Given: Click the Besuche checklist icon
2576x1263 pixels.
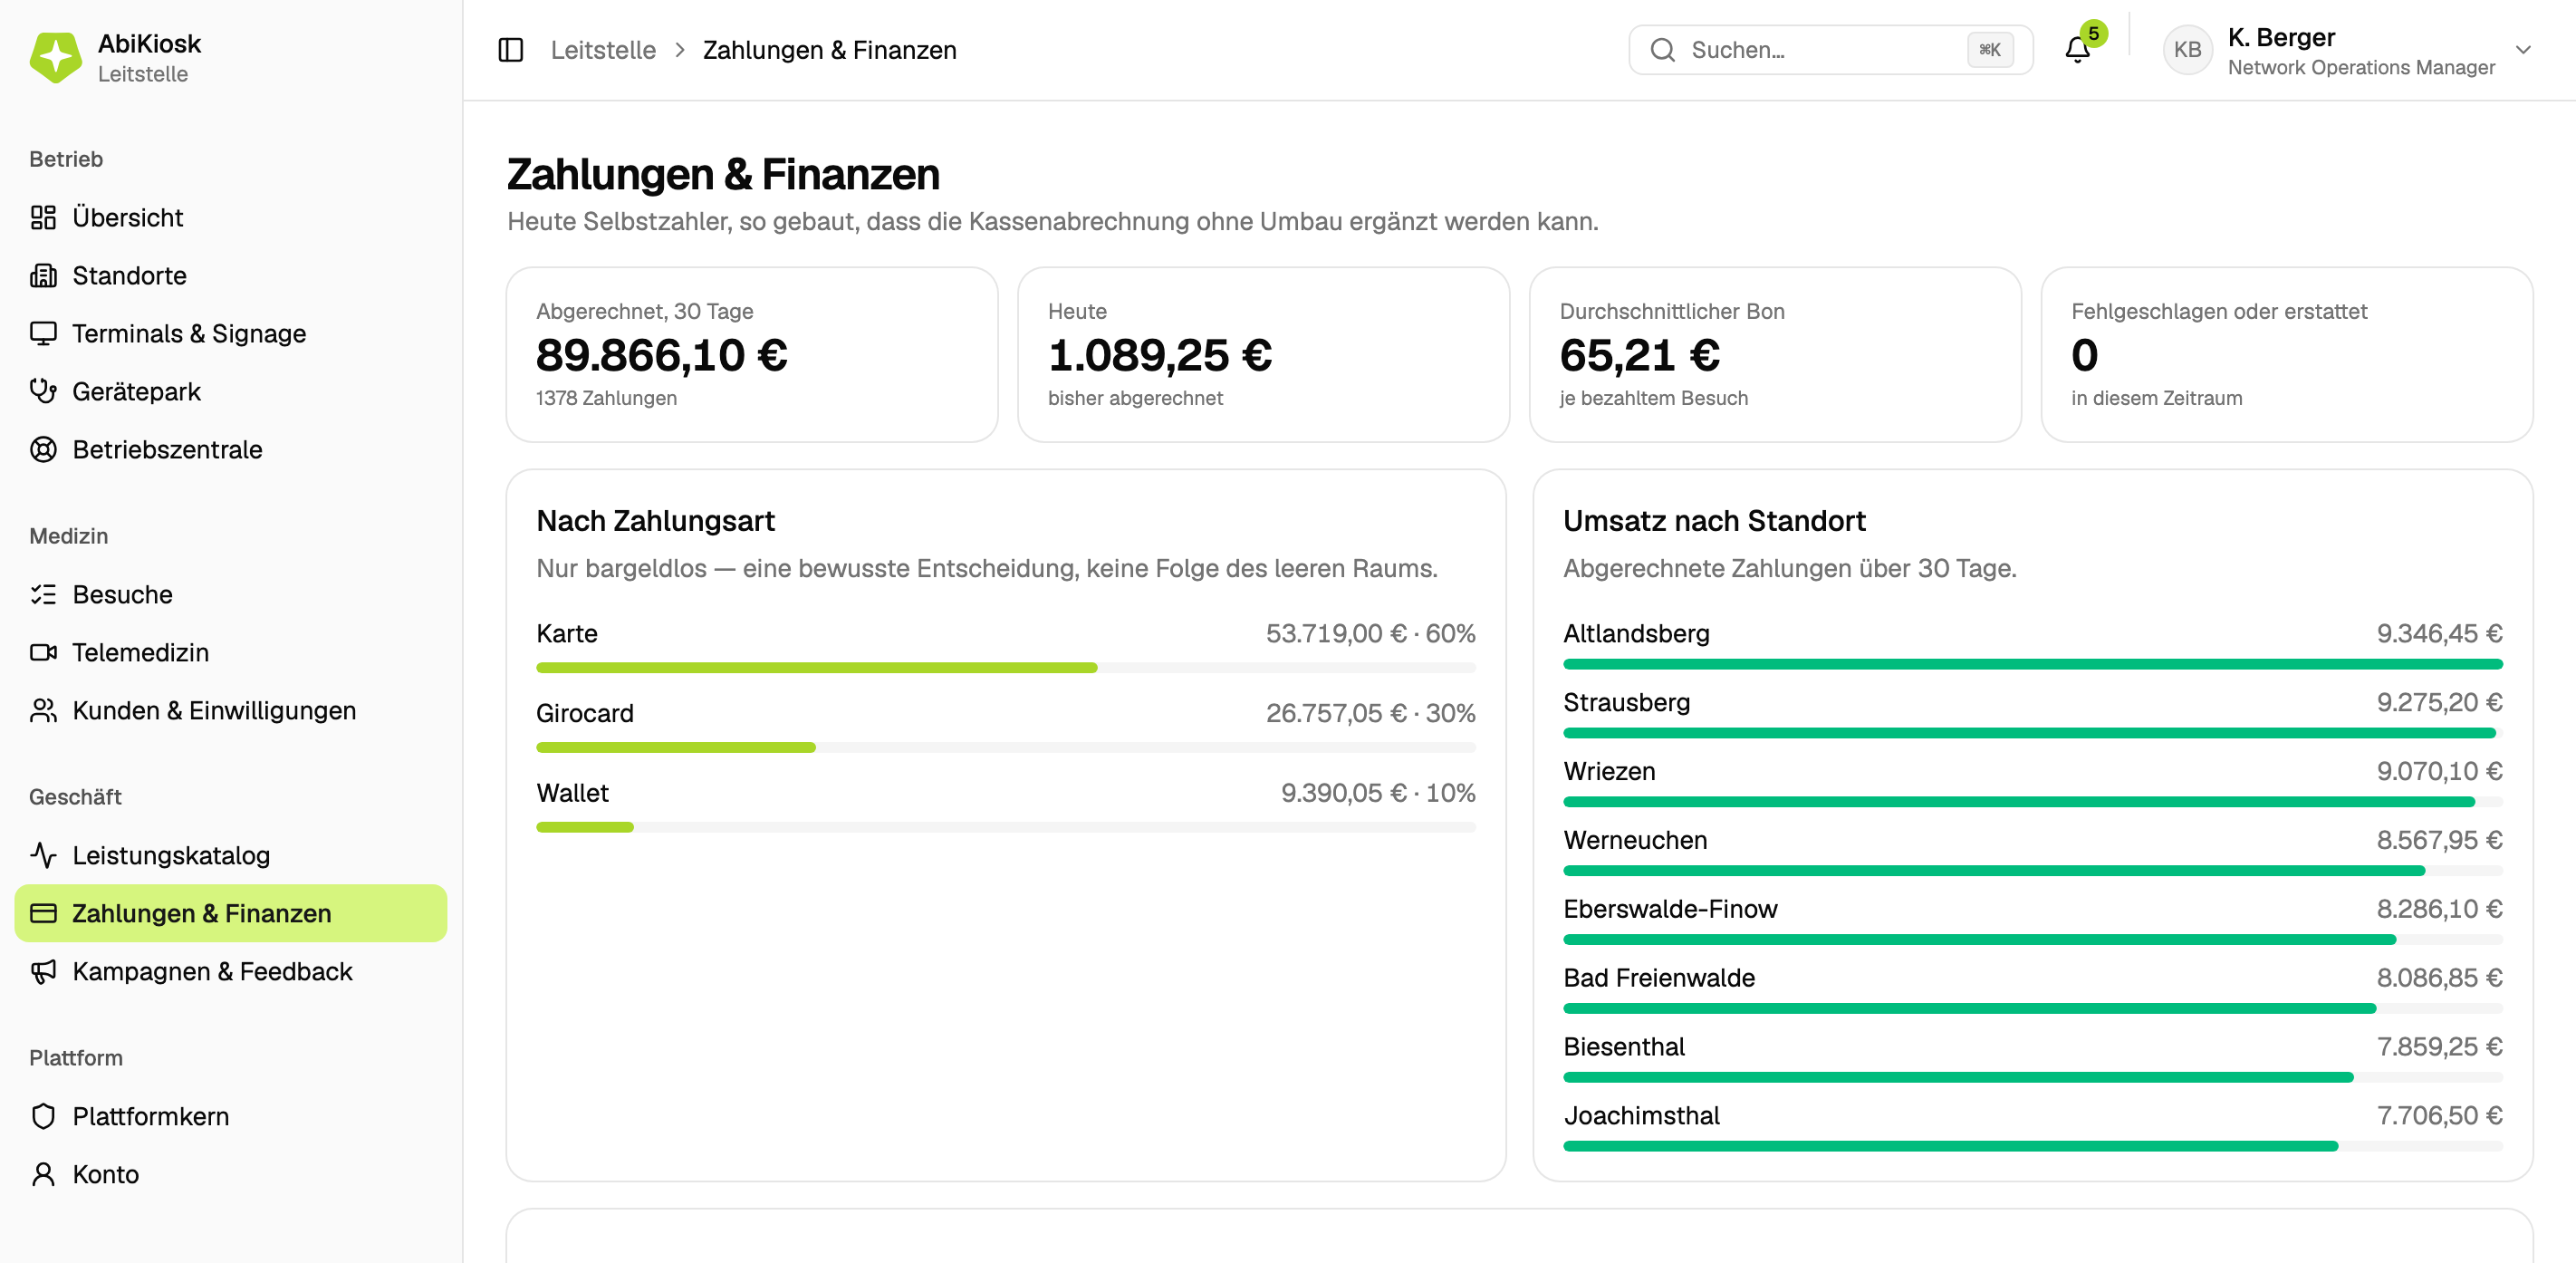Looking at the screenshot, I should tap(43, 594).
